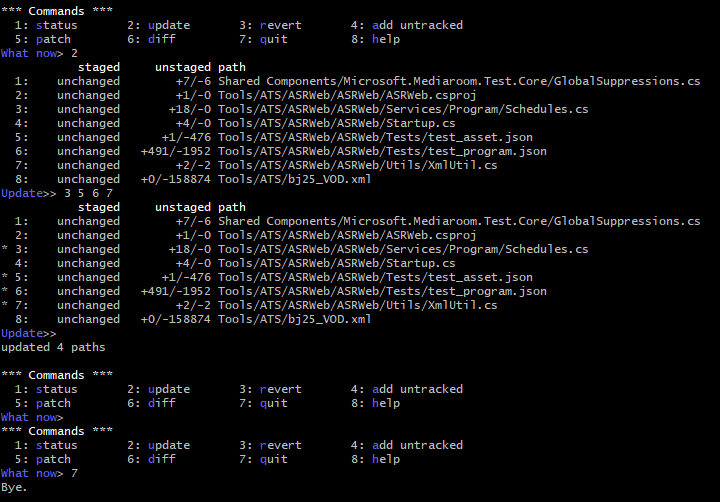
Task: Click the asterisk marking selected Schedules.cs entry
Action: [5, 250]
